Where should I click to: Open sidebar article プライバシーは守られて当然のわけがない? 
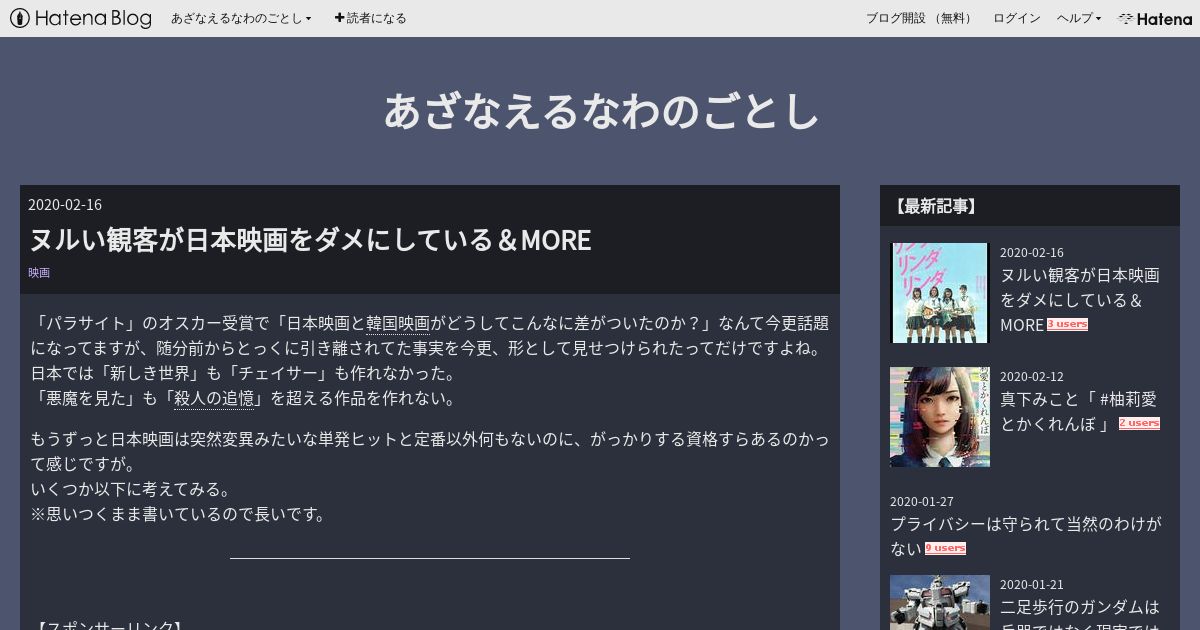coord(1026,536)
